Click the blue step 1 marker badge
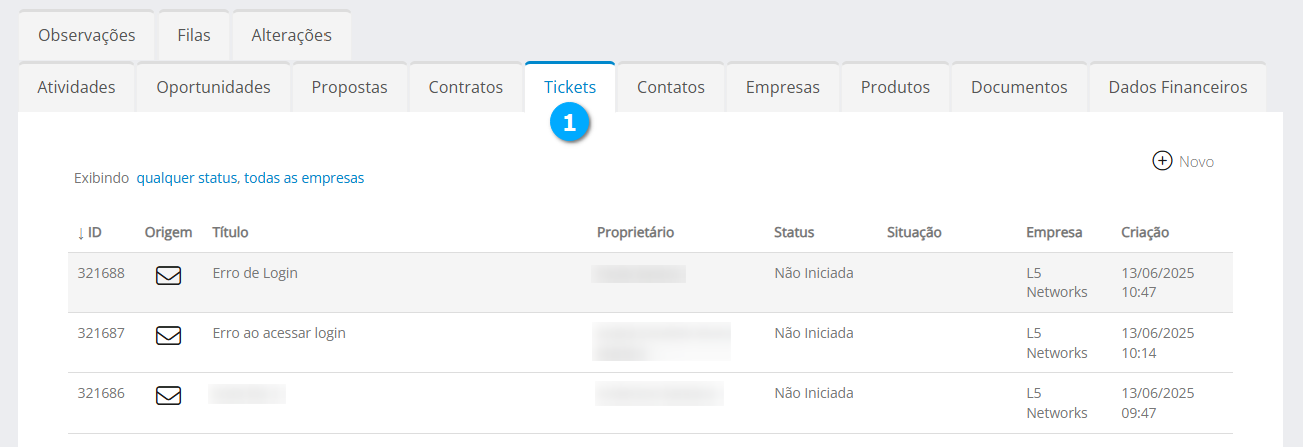The height and width of the screenshot is (447, 1303). (x=570, y=123)
